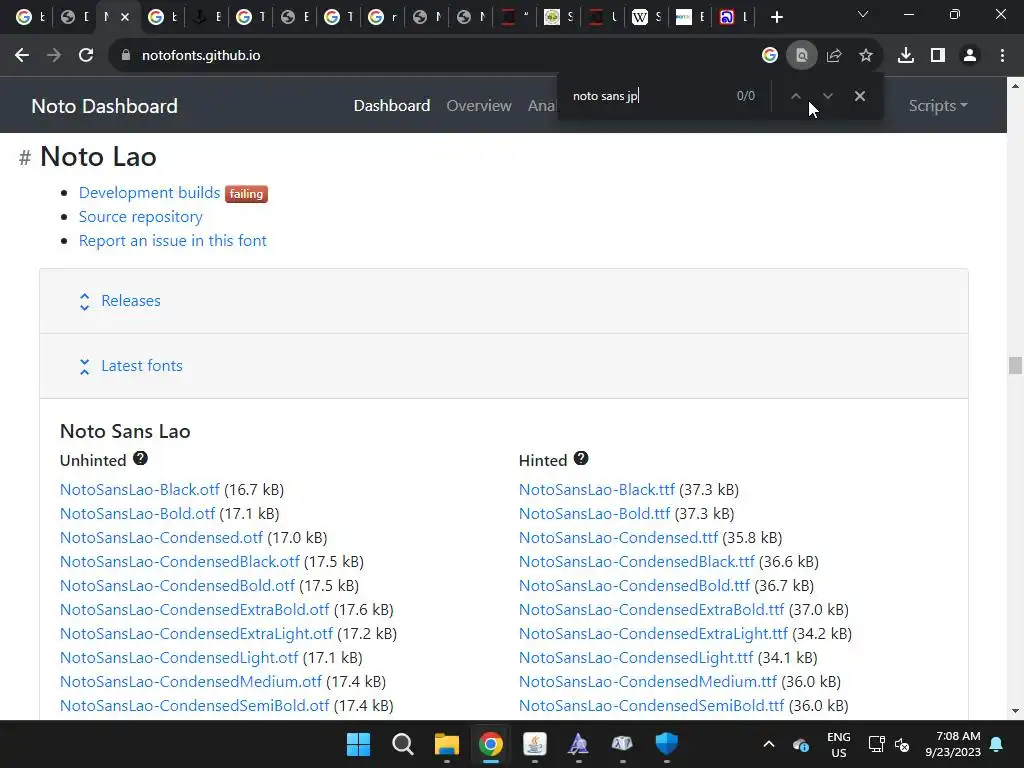
Task: Click the Unhinted help question icon
Action: [x=140, y=458]
